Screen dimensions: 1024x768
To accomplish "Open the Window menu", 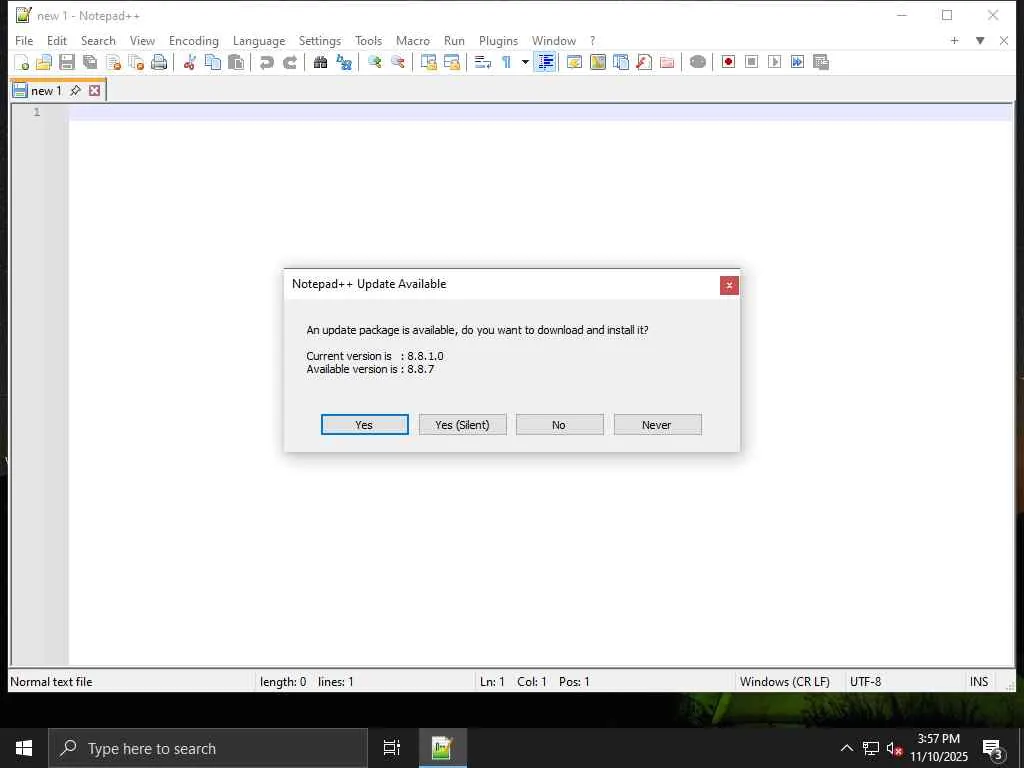I will point(554,40).
